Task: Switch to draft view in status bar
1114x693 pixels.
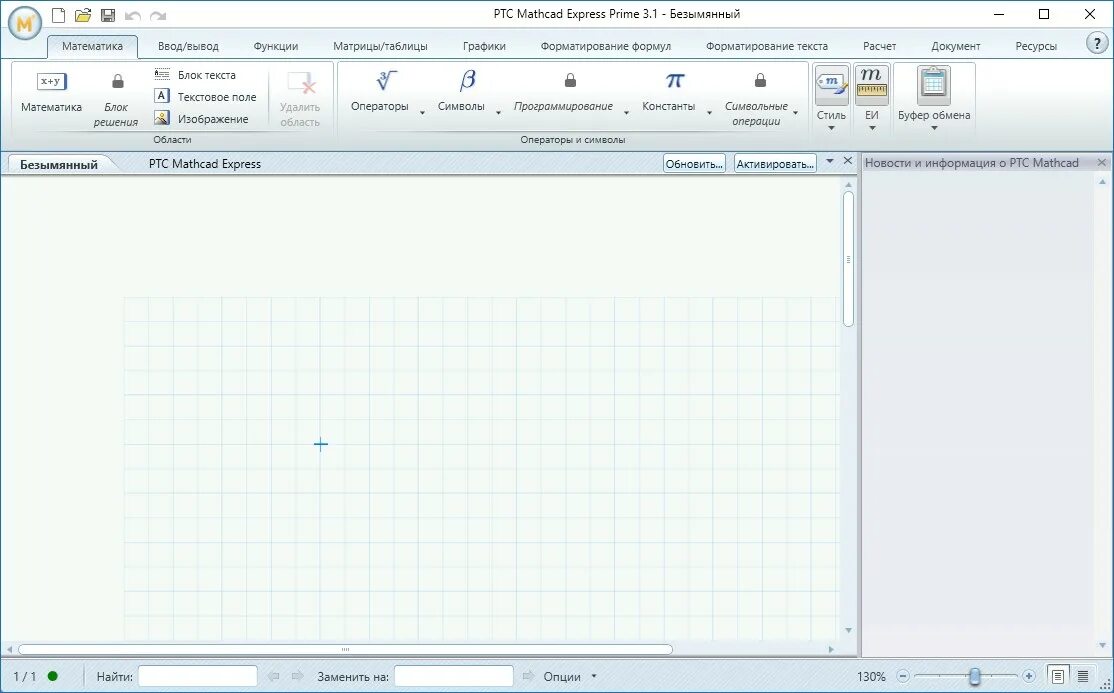Action: click(x=1083, y=676)
